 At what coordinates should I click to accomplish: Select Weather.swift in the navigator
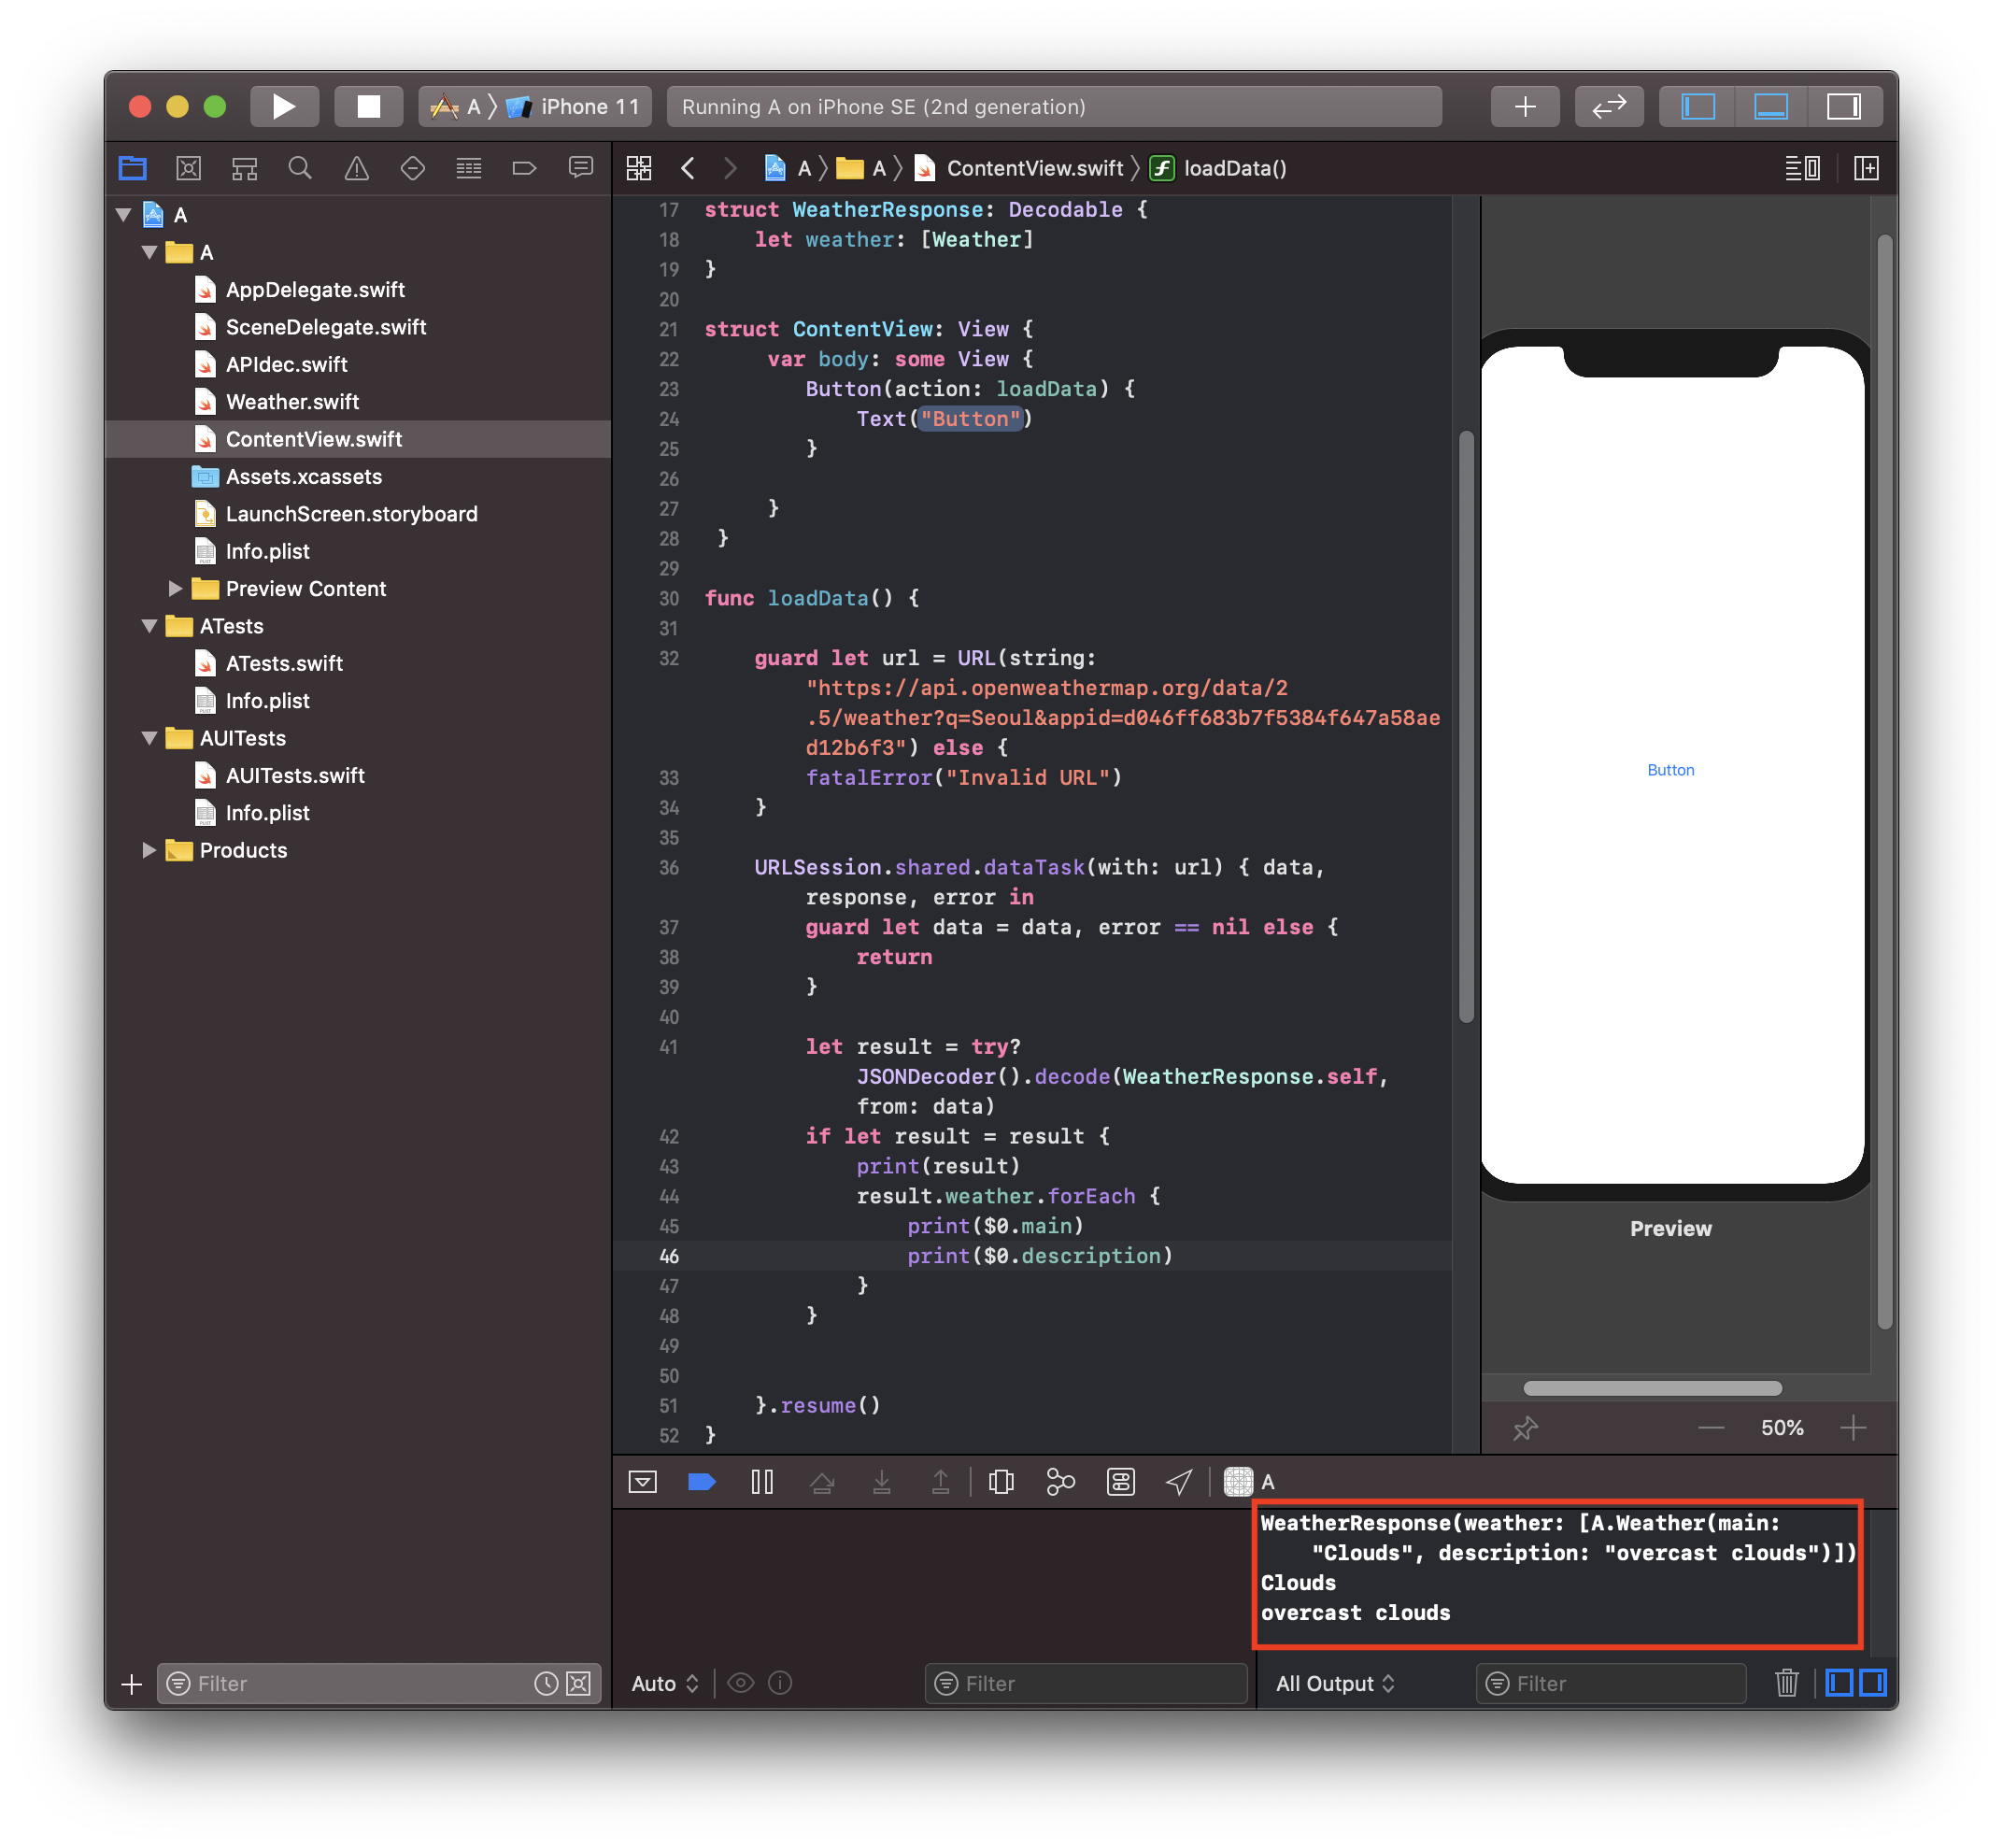292,402
